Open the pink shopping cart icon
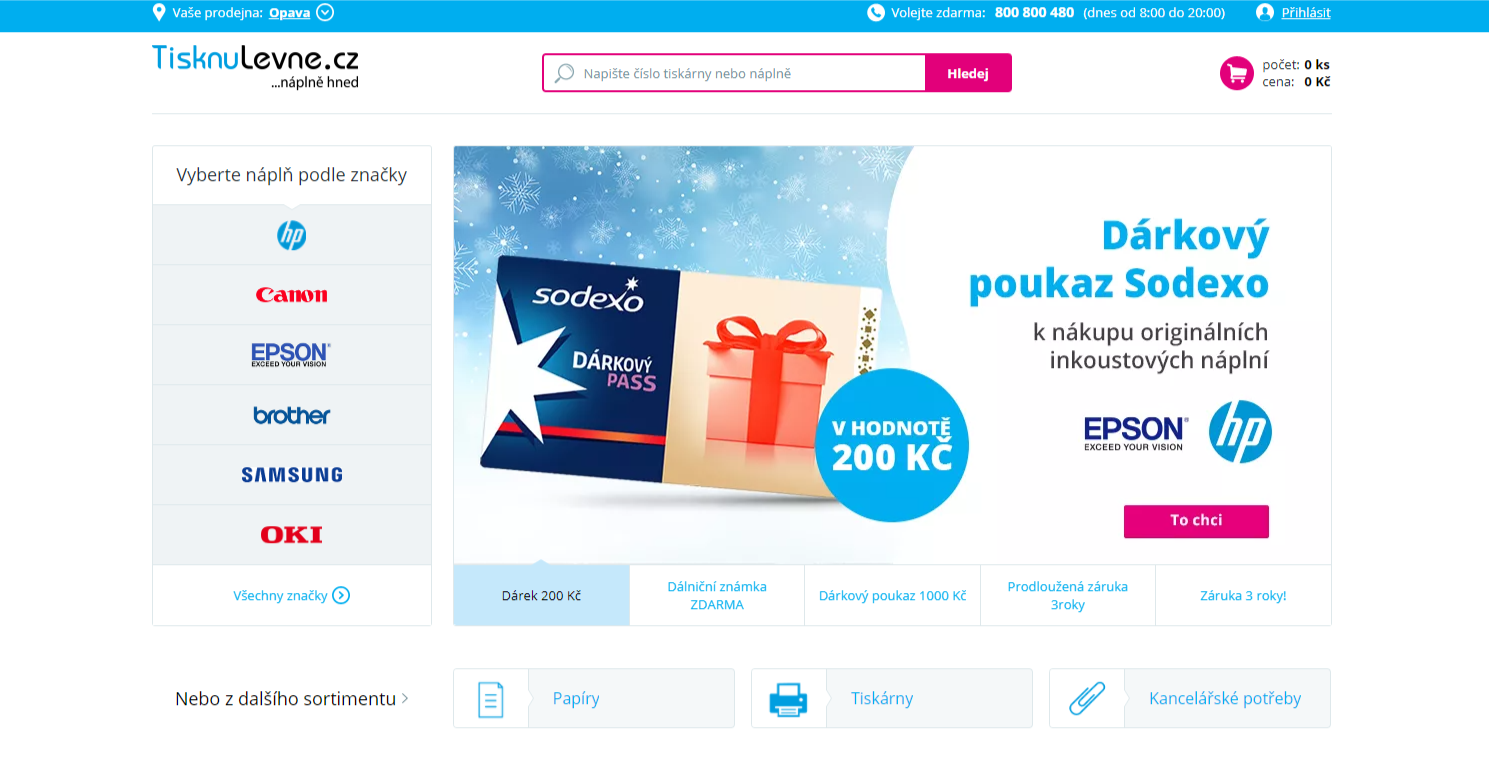Image resolution: width=1489 pixels, height=771 pixels. tap(1237, 73)
